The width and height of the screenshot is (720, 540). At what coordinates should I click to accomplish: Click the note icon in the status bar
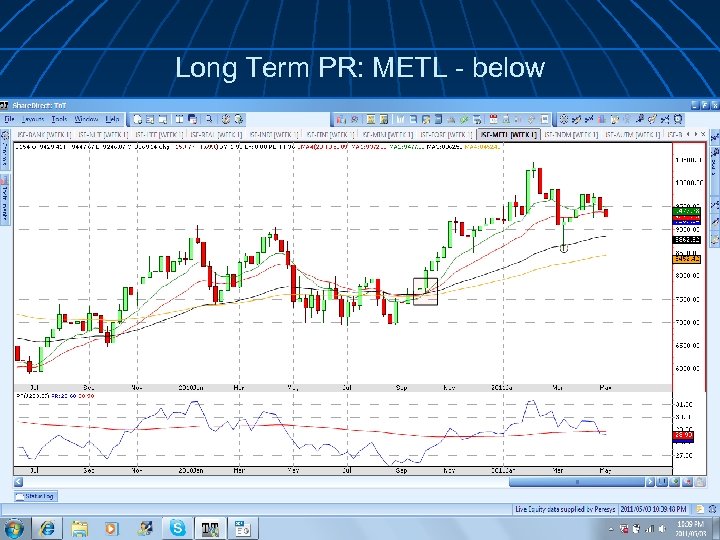tap(699, 509)
